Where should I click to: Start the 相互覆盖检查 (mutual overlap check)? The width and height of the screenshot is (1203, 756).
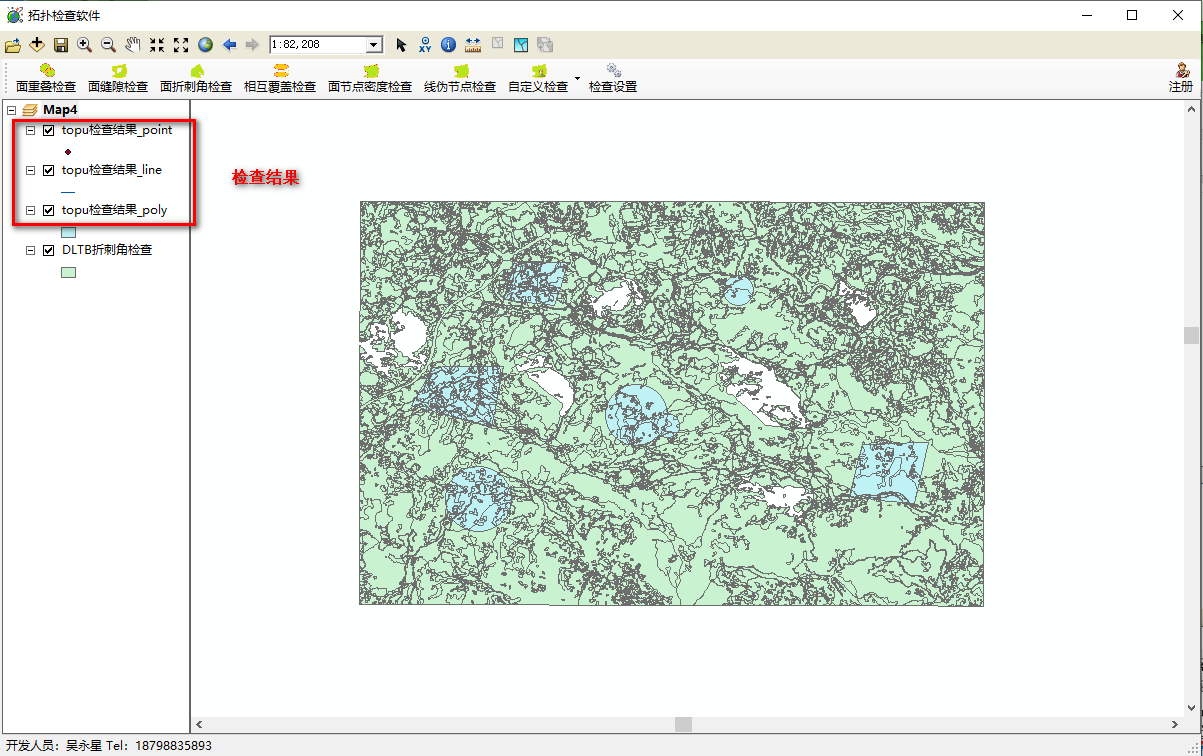click(x=280, y=76)
